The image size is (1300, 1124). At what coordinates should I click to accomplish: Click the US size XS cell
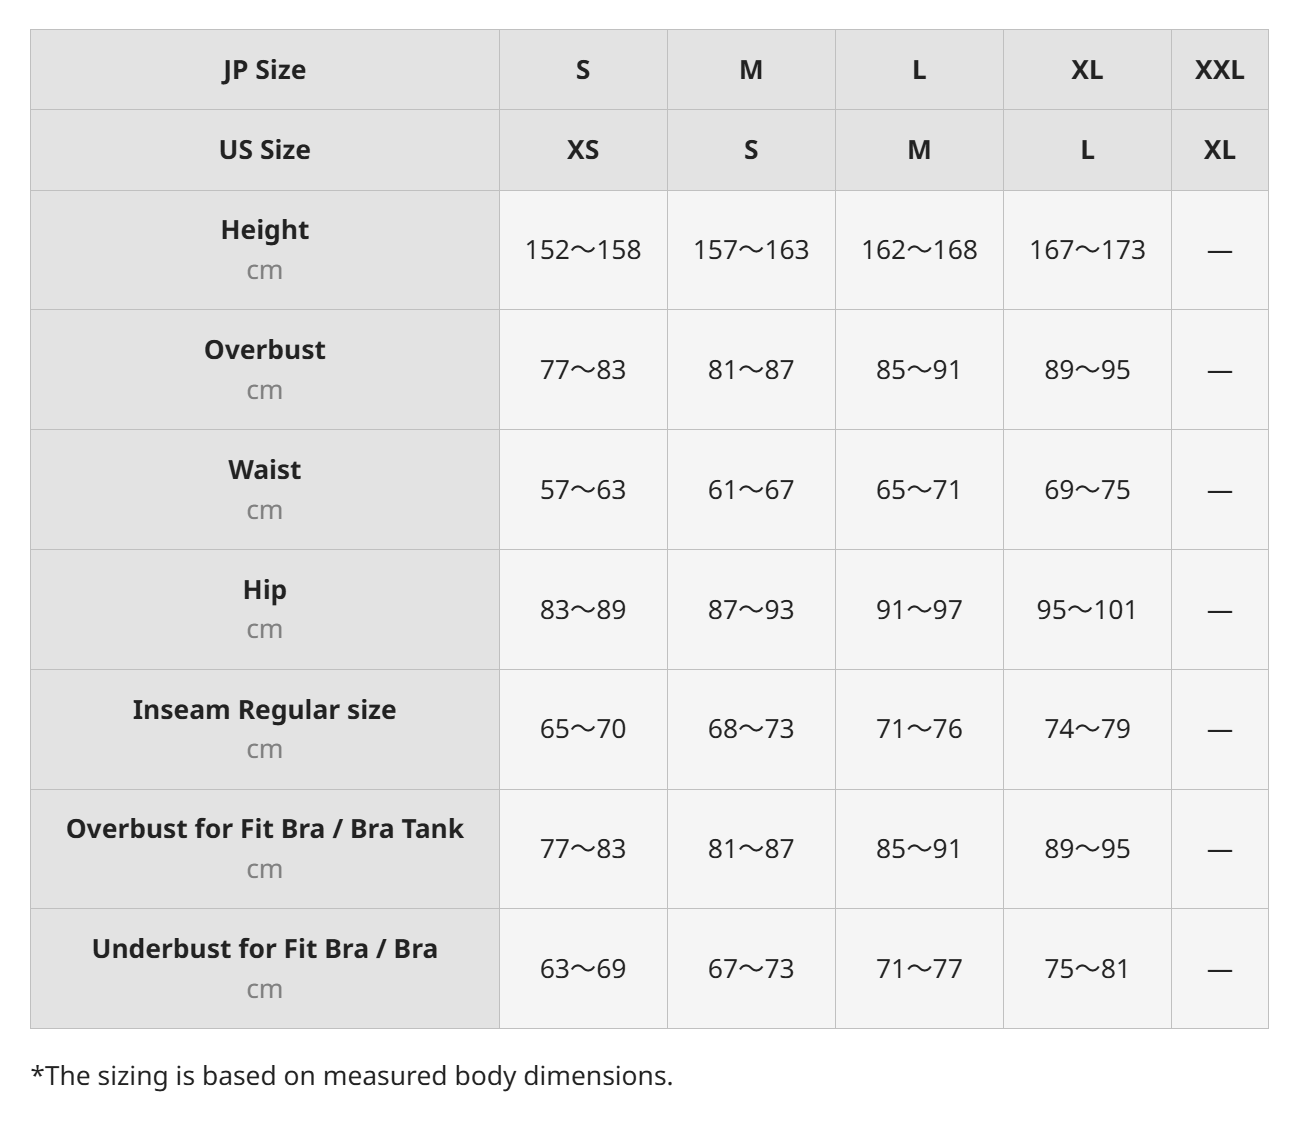583,150
